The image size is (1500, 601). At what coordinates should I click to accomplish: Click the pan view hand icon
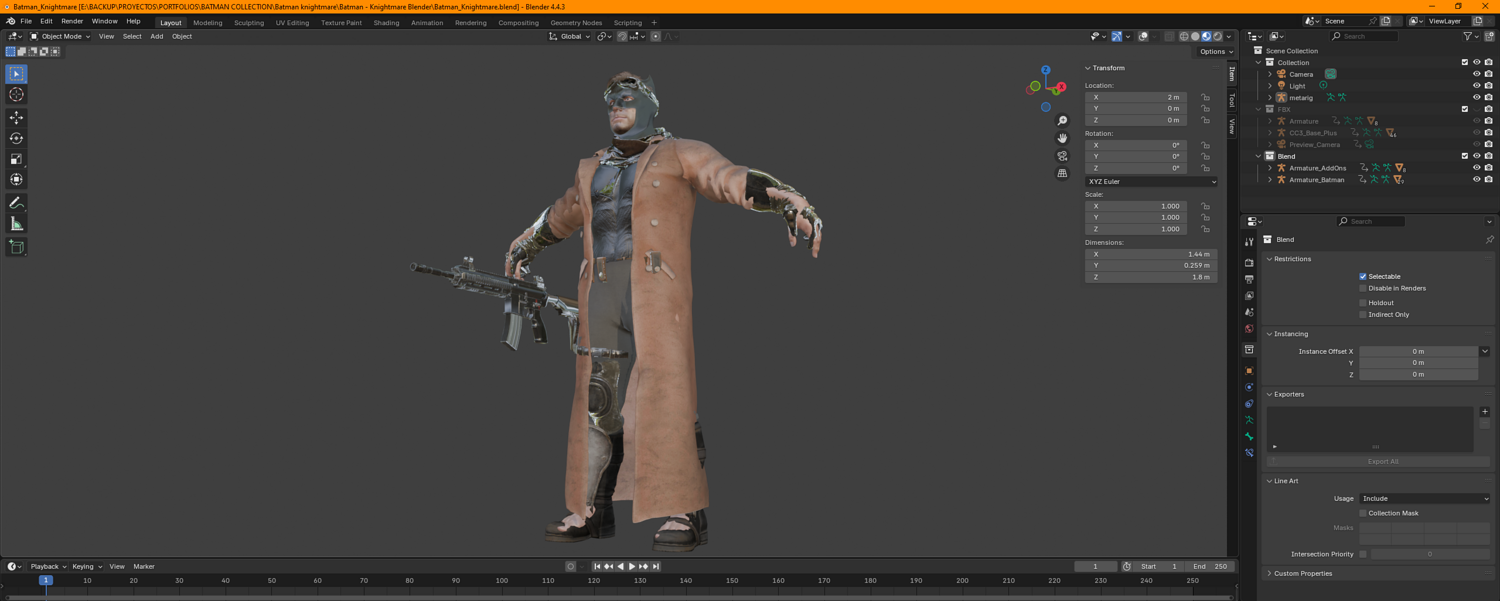(x=1062, y=138)
